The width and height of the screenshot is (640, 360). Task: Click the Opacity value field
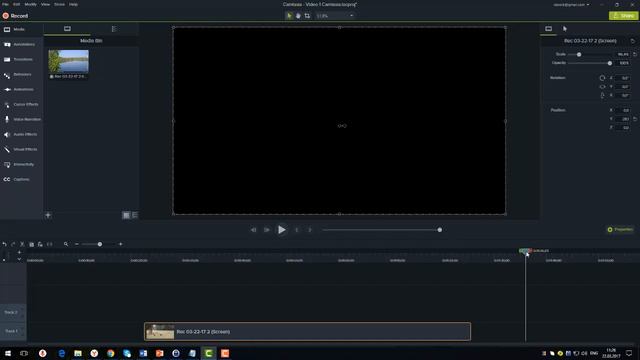point(623,63)
